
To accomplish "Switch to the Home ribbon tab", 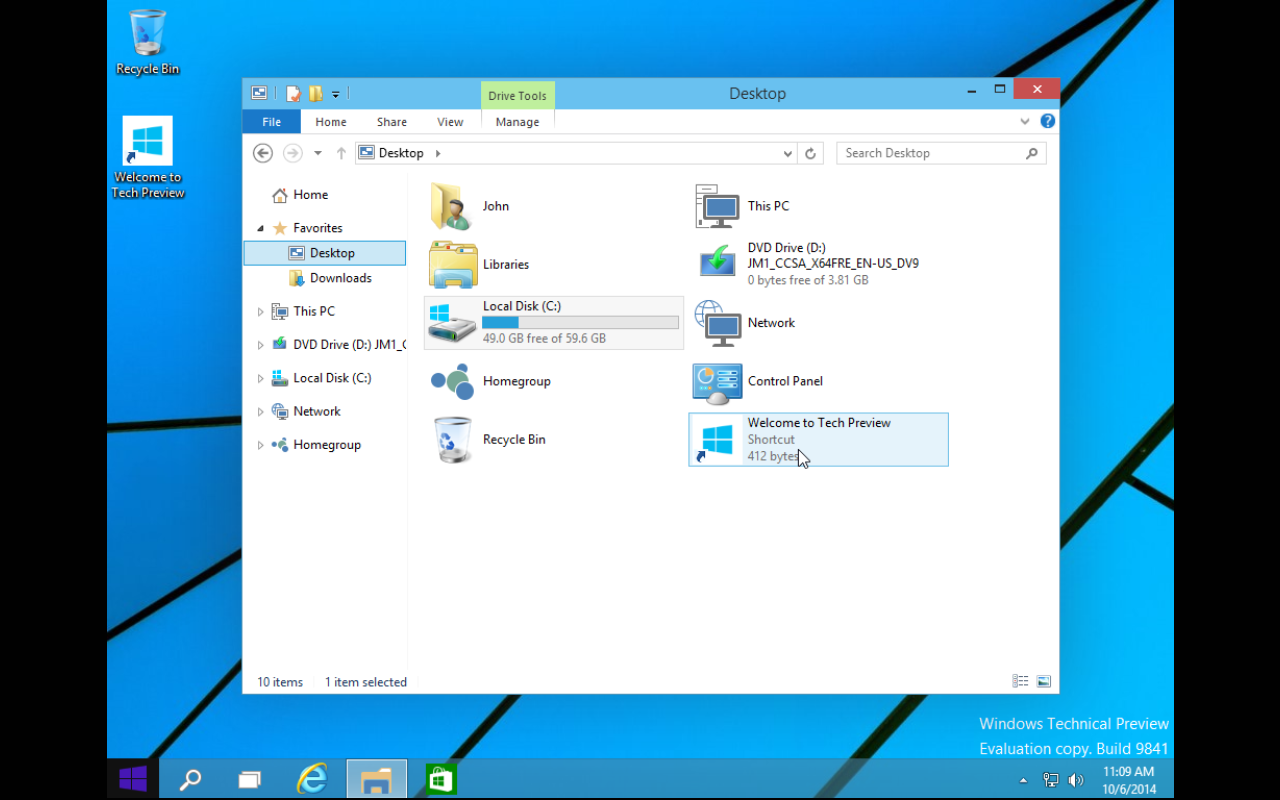I will pos(331,121).
